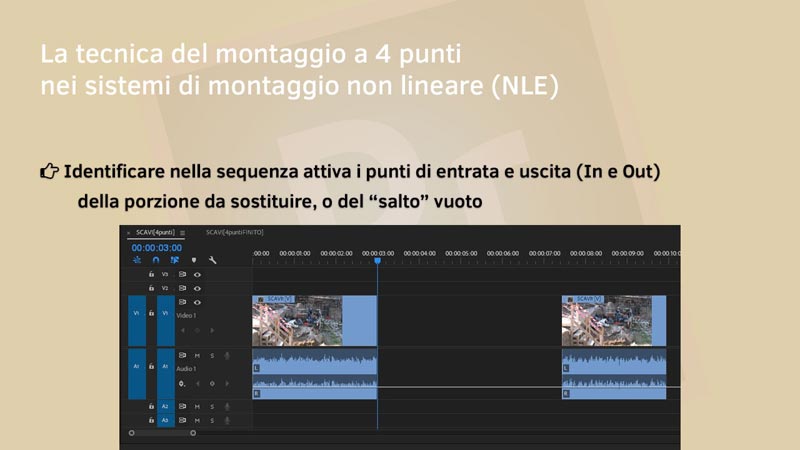Solo track A2 with S button

pyautogui.click(x=212, y=407)
